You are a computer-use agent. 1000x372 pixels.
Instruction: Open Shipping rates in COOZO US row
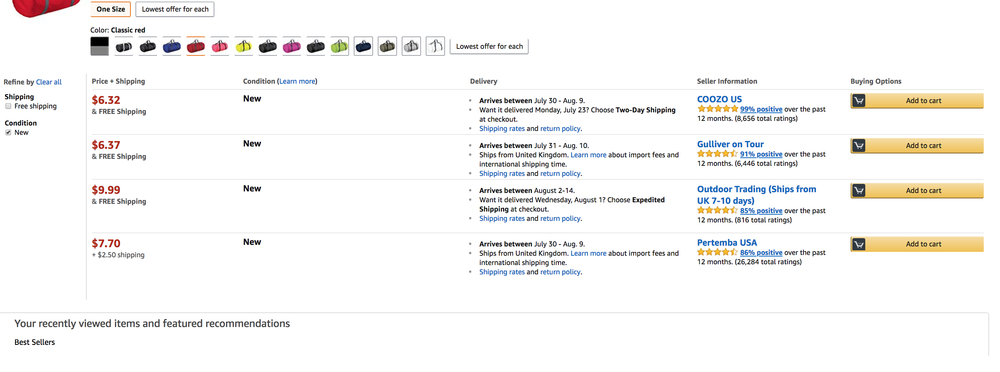tap(502, 129)
